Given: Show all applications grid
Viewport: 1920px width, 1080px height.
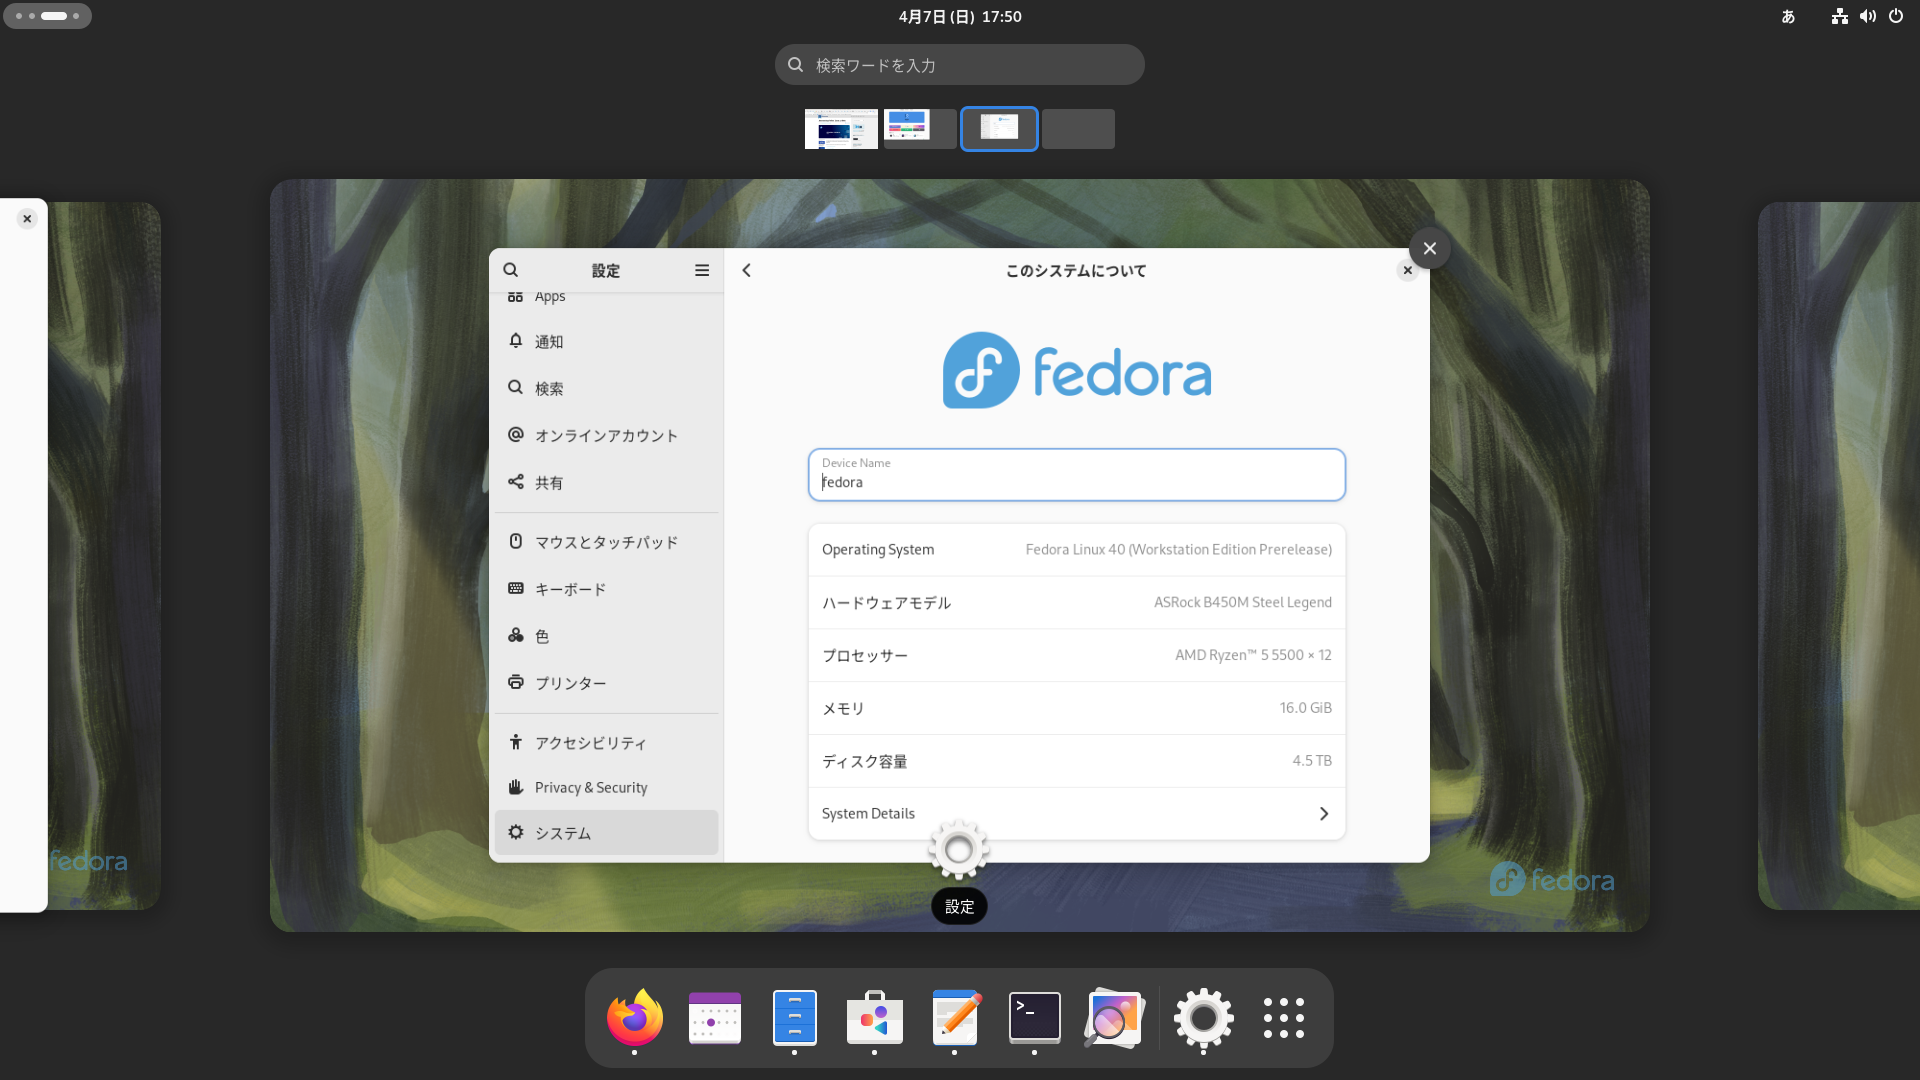Looking at the screenshot, I should click(1283, 1018).
